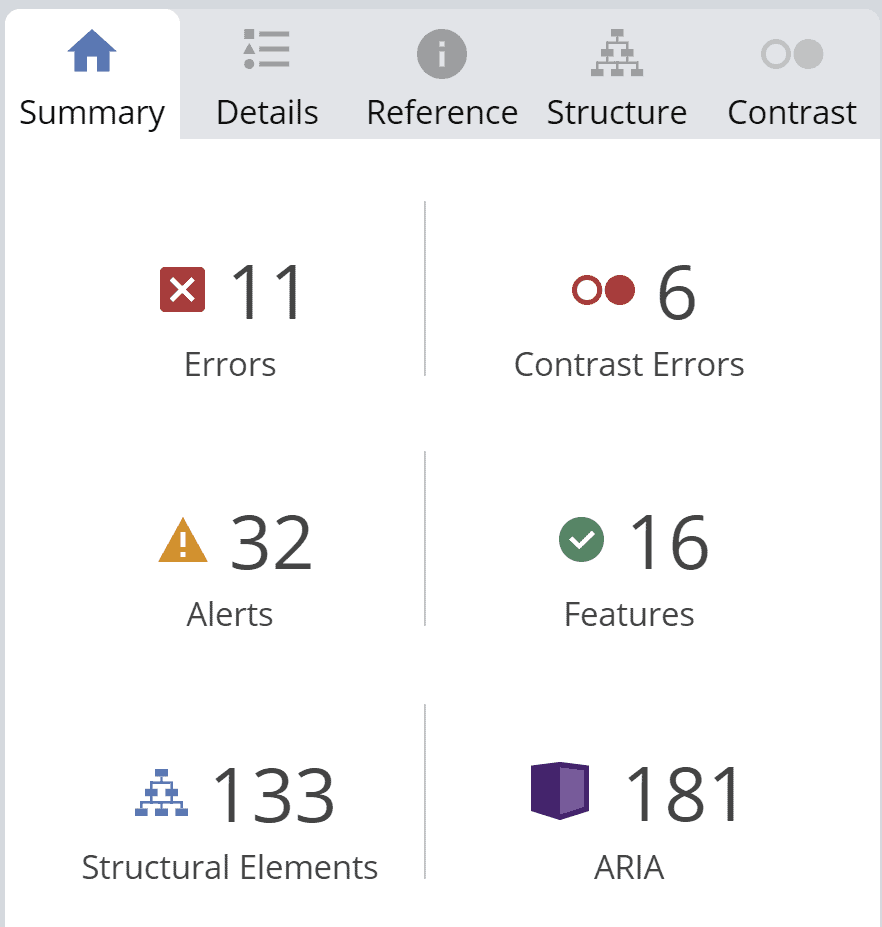Click the Structure hierarchy icon
The width and height of the screenshot is (882, 927).
click(617, 53)
